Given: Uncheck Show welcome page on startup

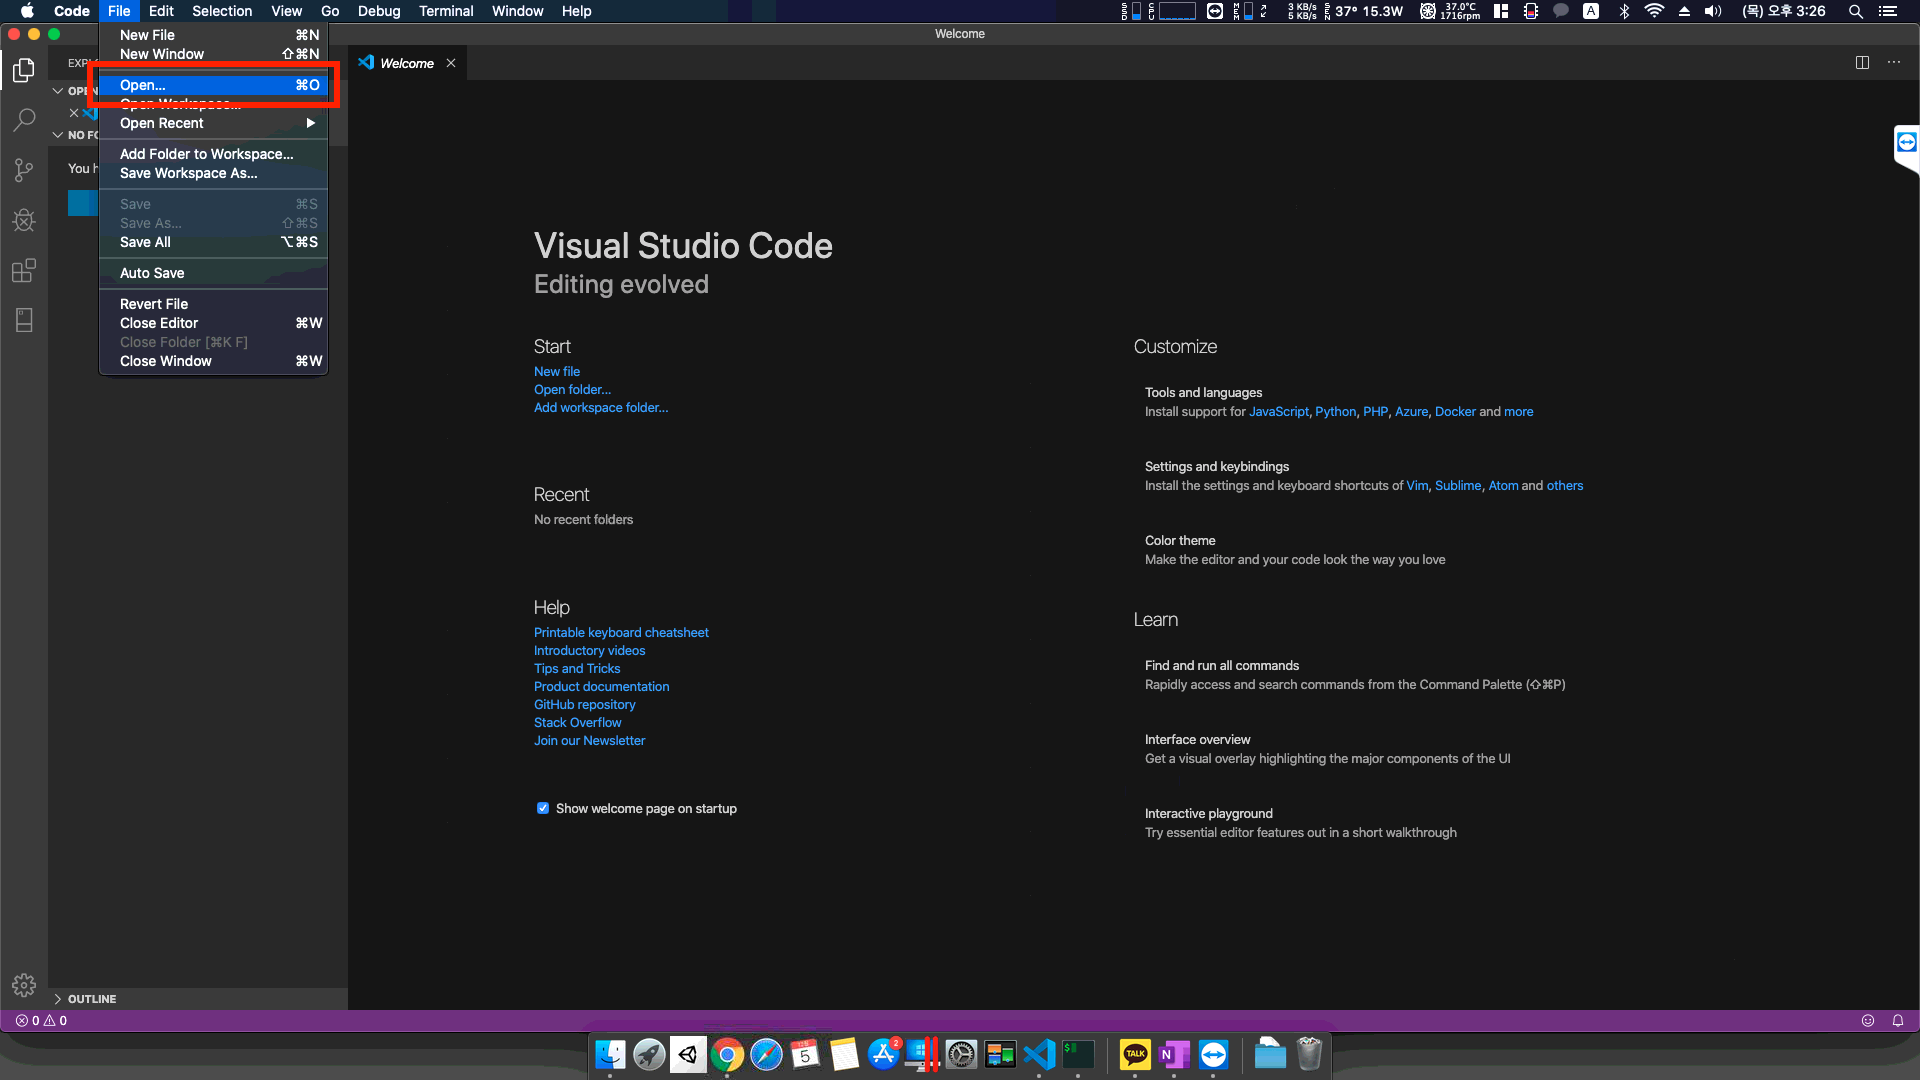Looking at the screenshot, I should [543, 808].
